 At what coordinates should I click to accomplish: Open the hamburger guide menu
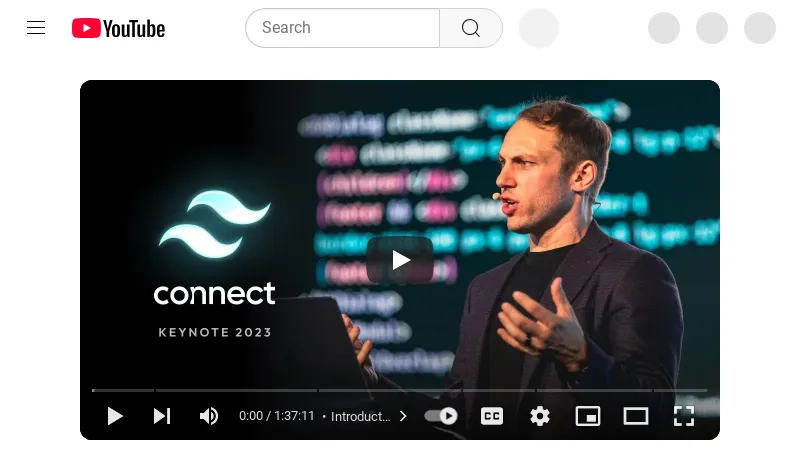click(x=36, y=28)
